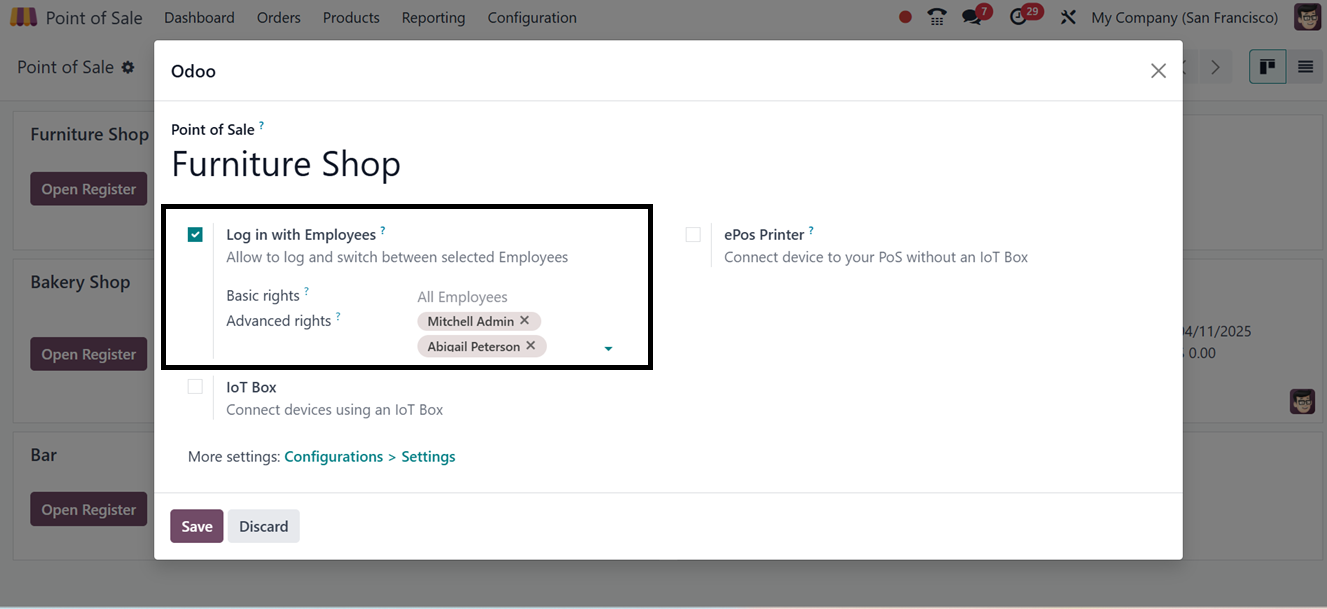
Task: Switch to kanban view icon
Action: point(1267,67)
